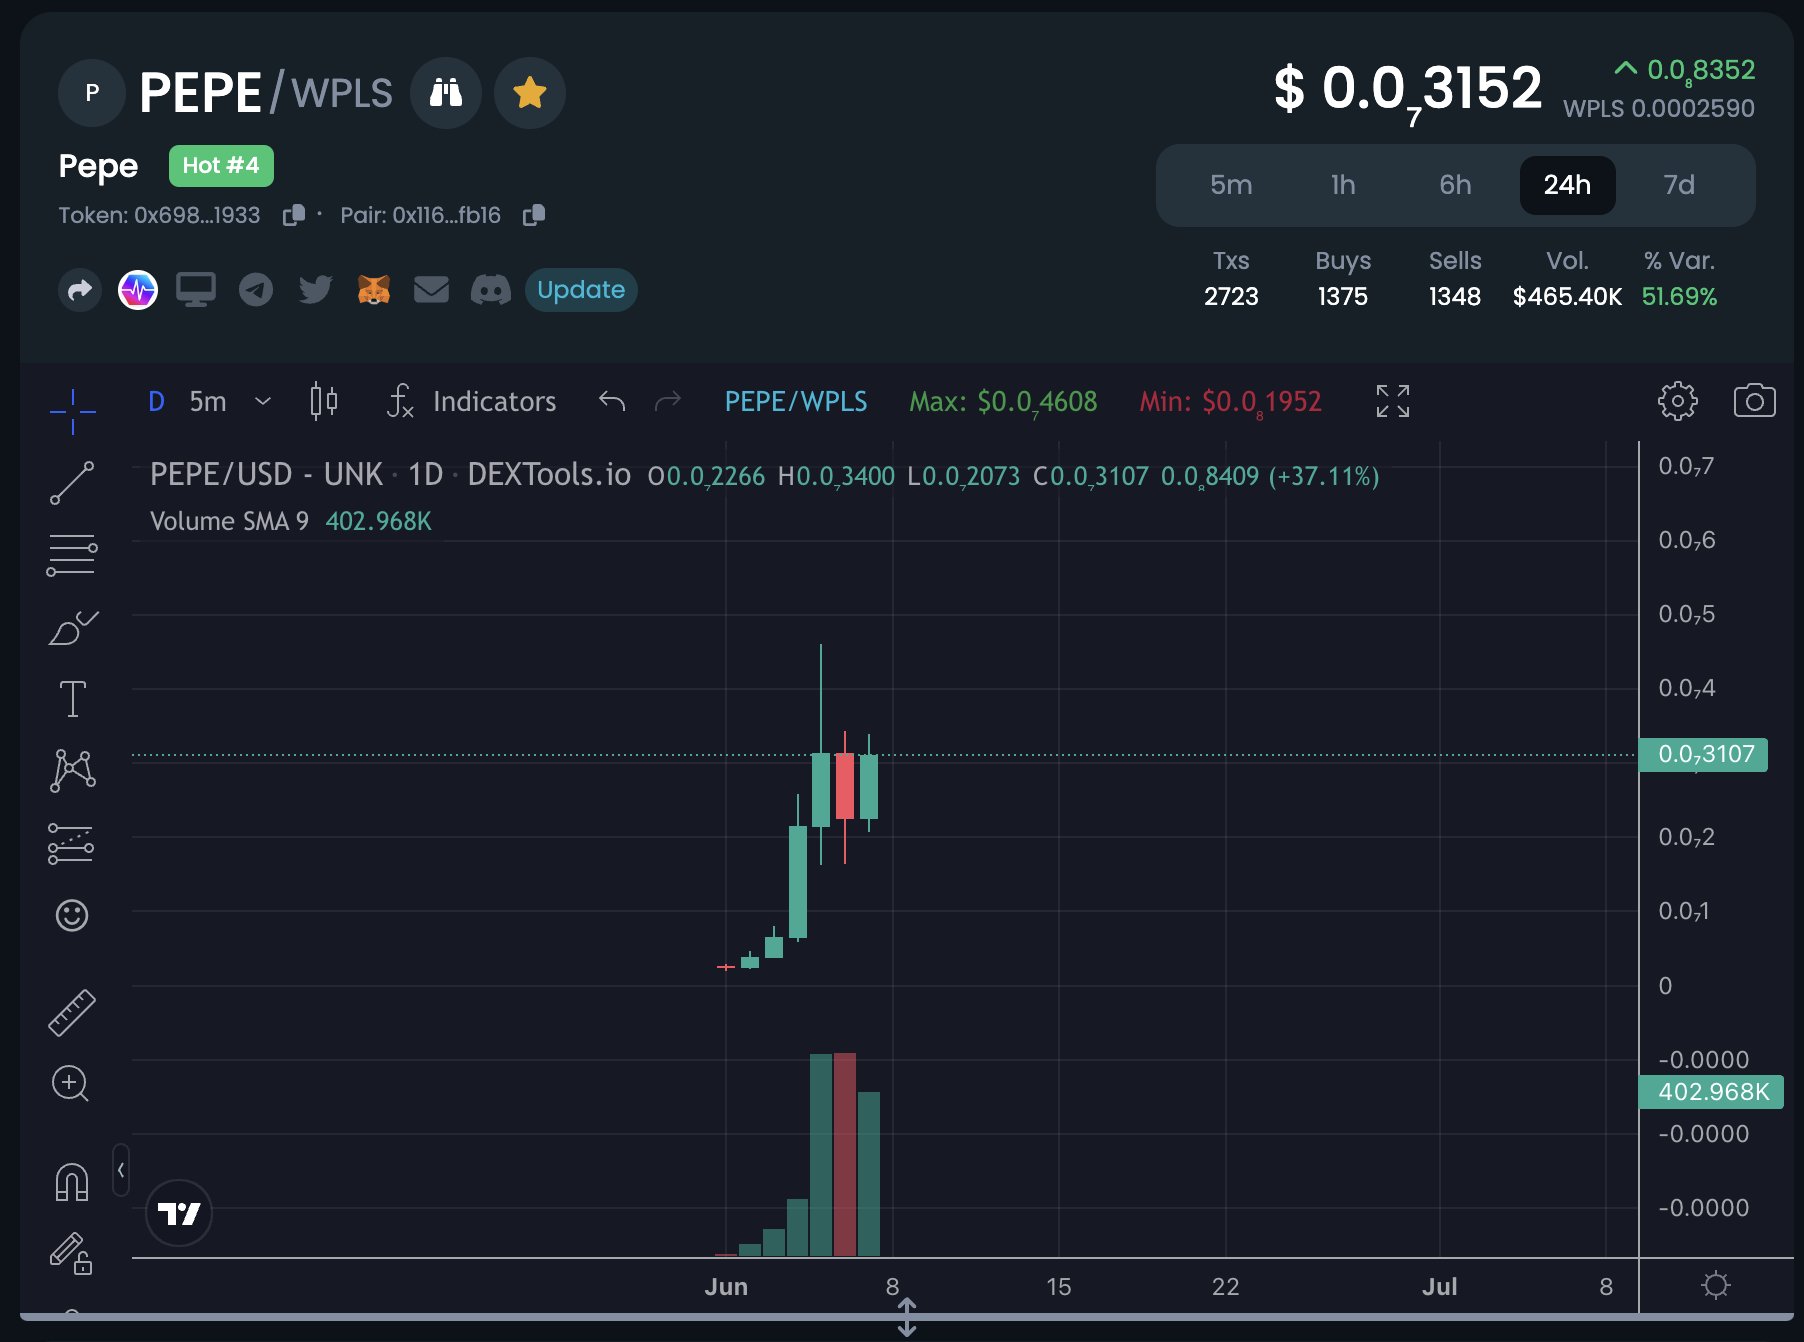This screenshot has height=1342, width=1804.
Task: Select the 6h stats tab
Action: pos(1455,185)
